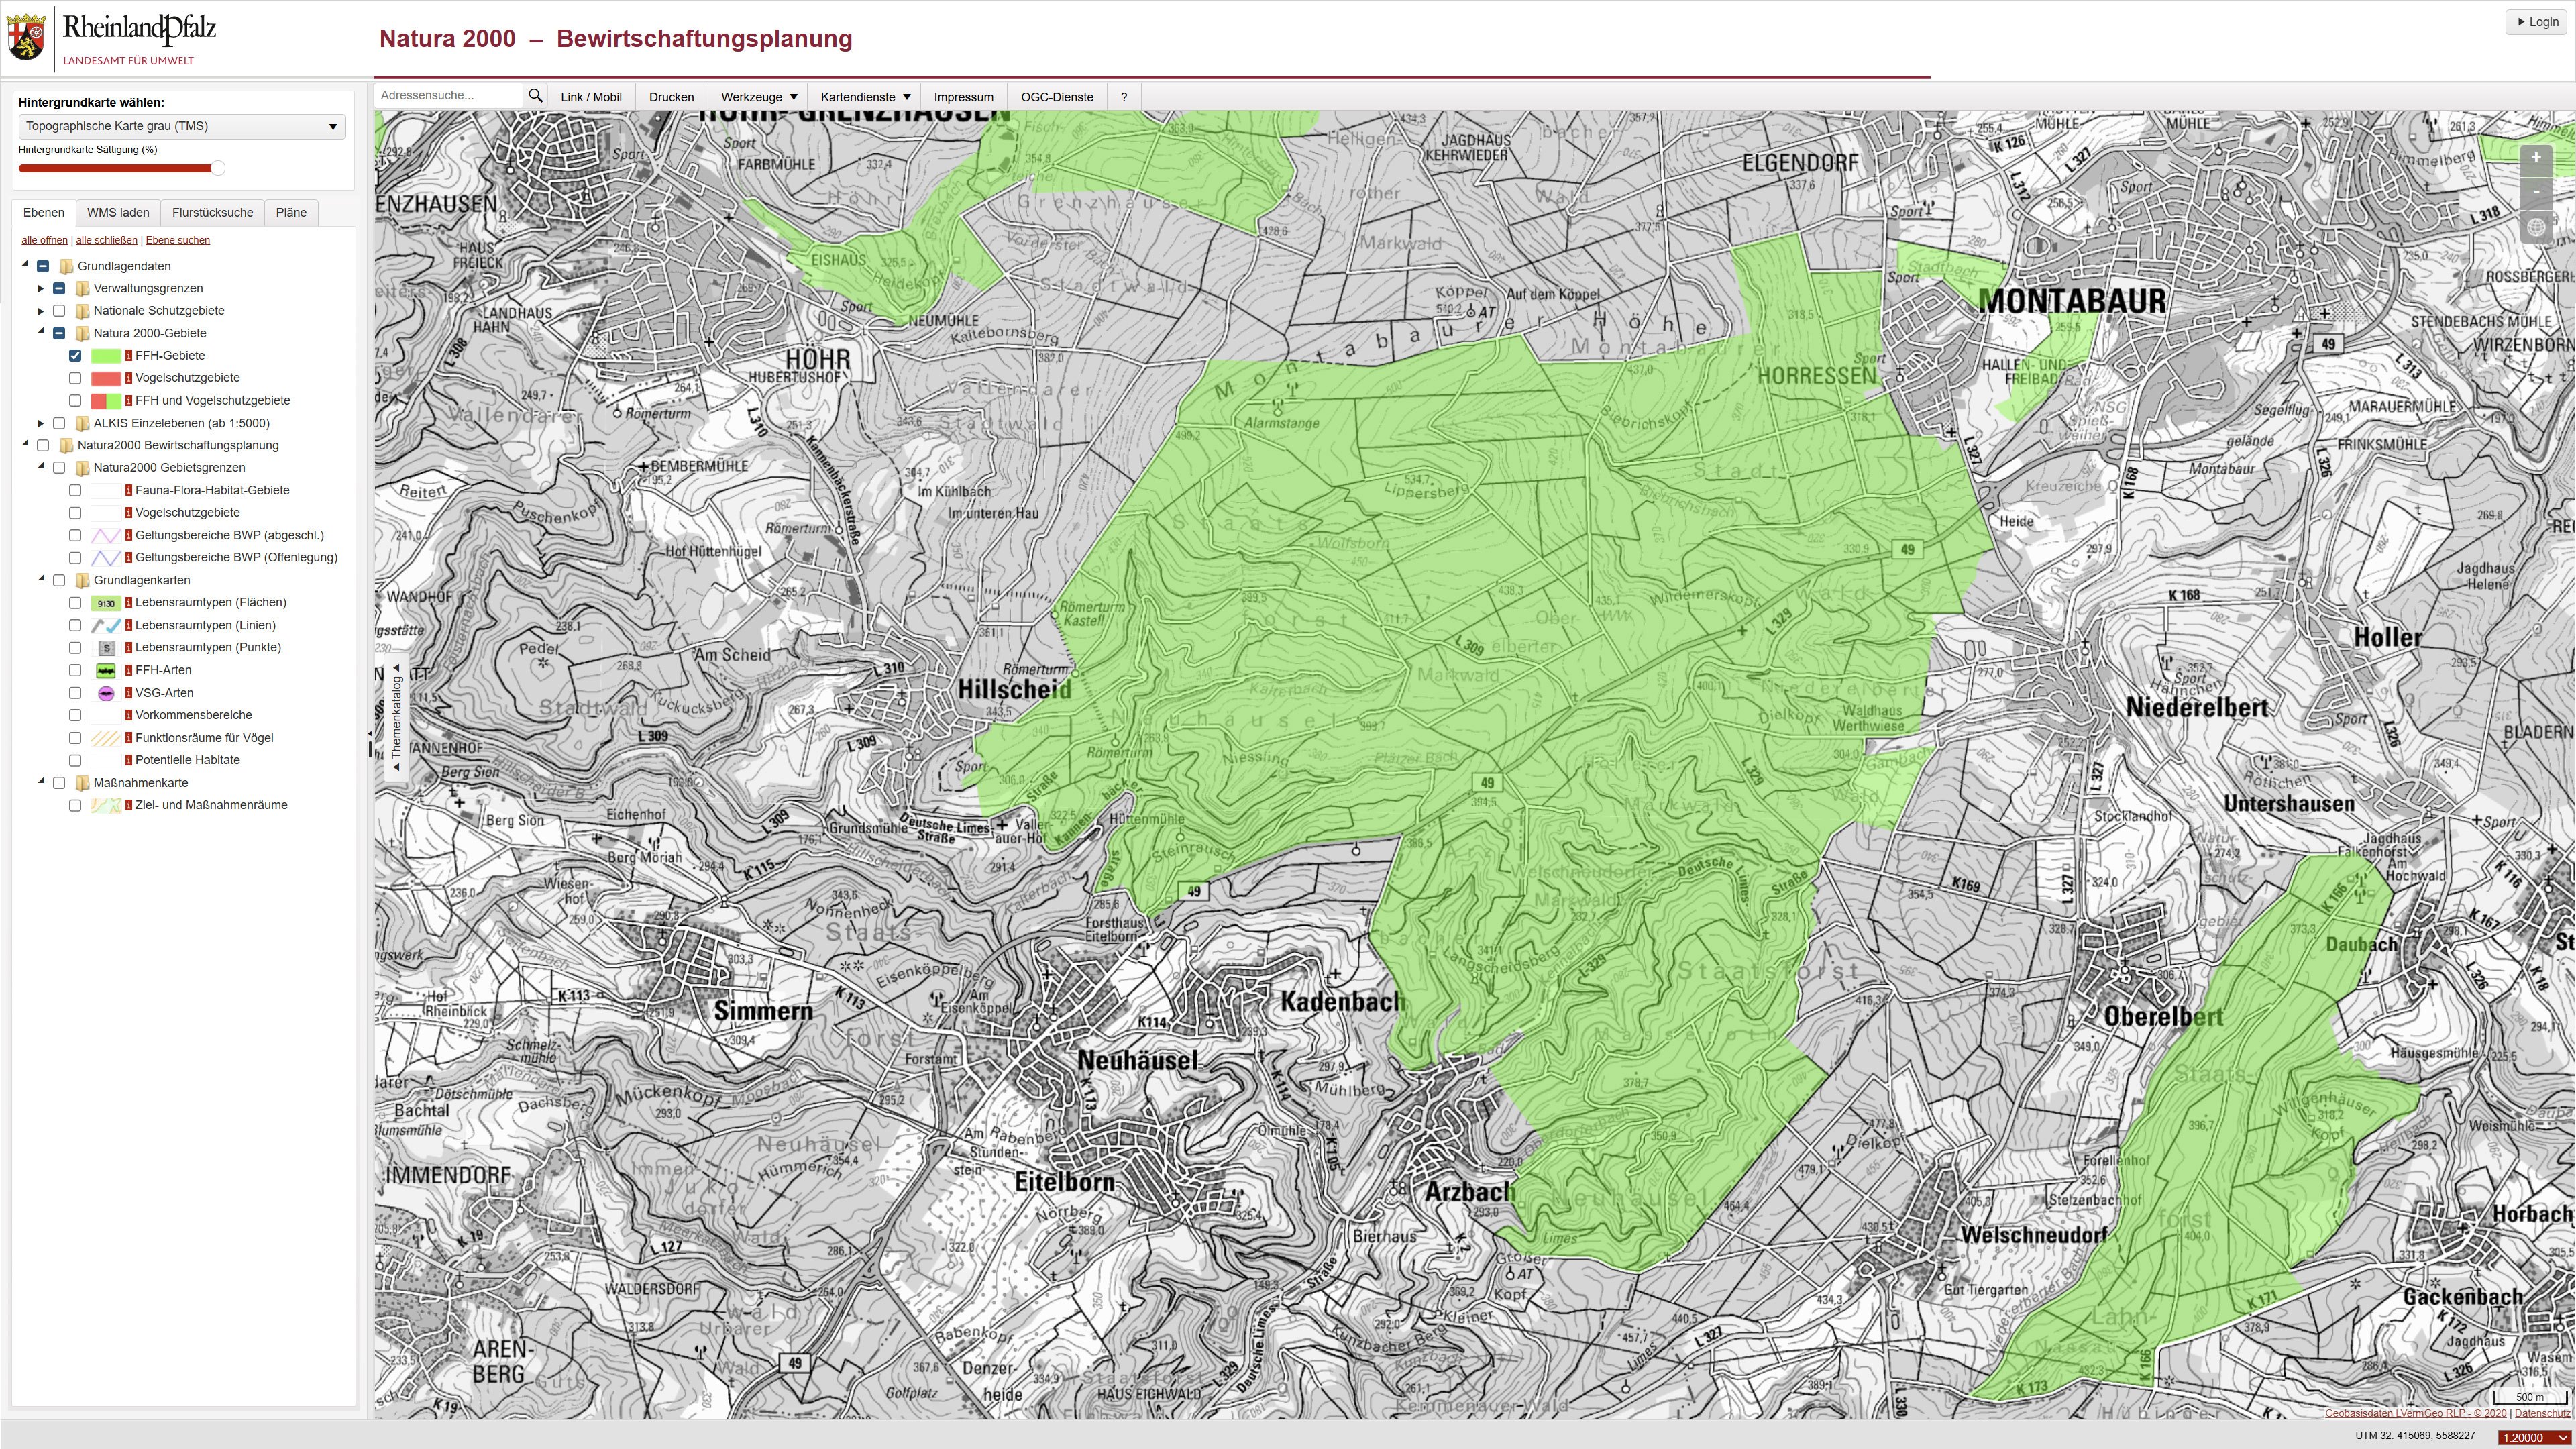The height and width of the screenshot is (1449, 2576).
Task: Open info icon for Lebensraumtypen (Punkte)
Action: click(x=128, y=648)
